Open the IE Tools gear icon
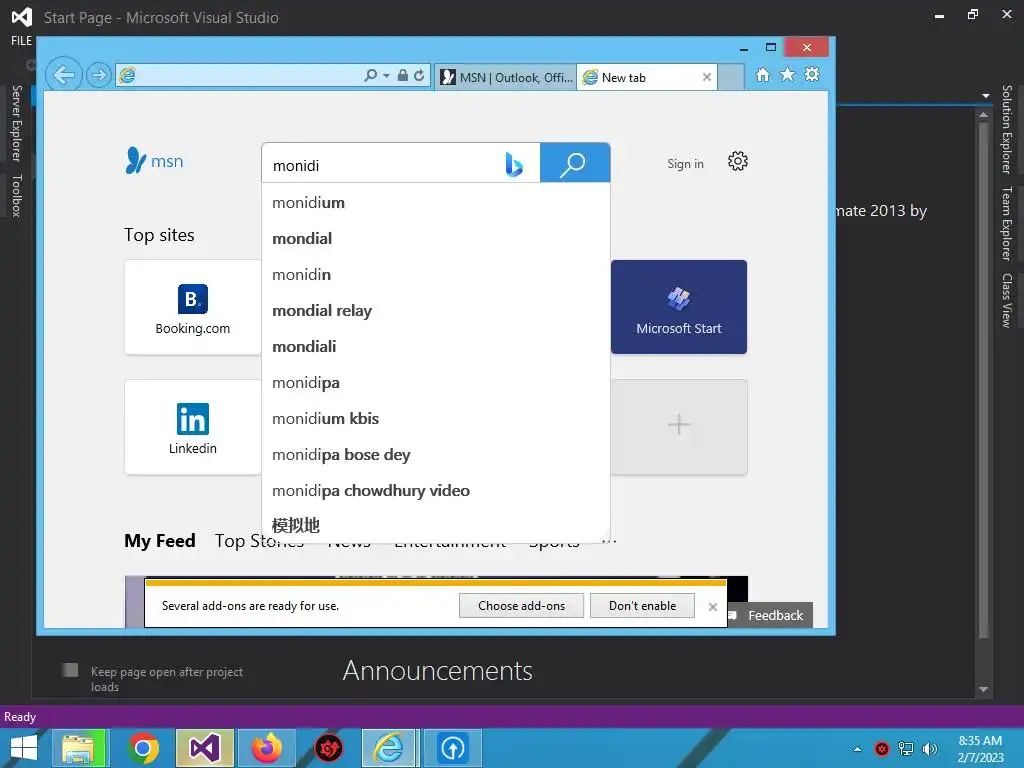1024x768 pixels. 812,74
